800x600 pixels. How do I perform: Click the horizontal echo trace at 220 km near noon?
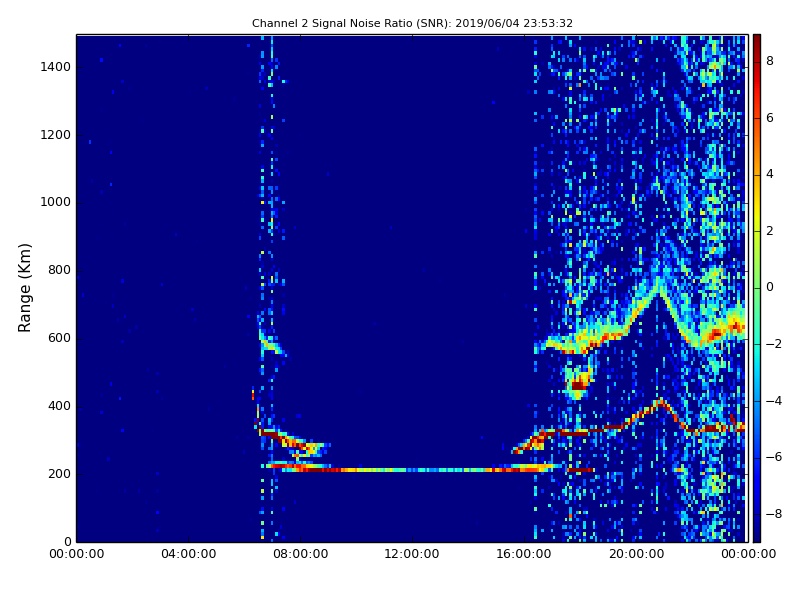tap(412, 469)
